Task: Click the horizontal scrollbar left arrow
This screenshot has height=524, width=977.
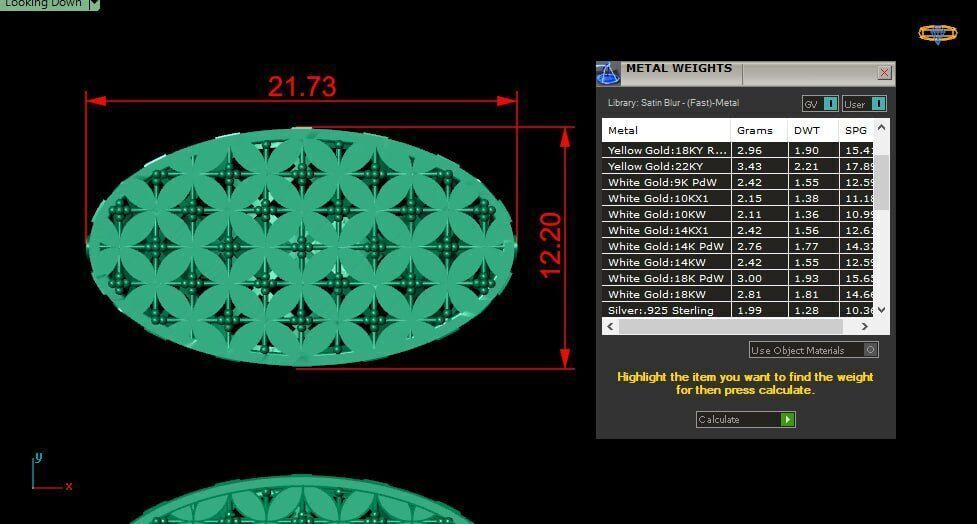Action: click(610, 326)
